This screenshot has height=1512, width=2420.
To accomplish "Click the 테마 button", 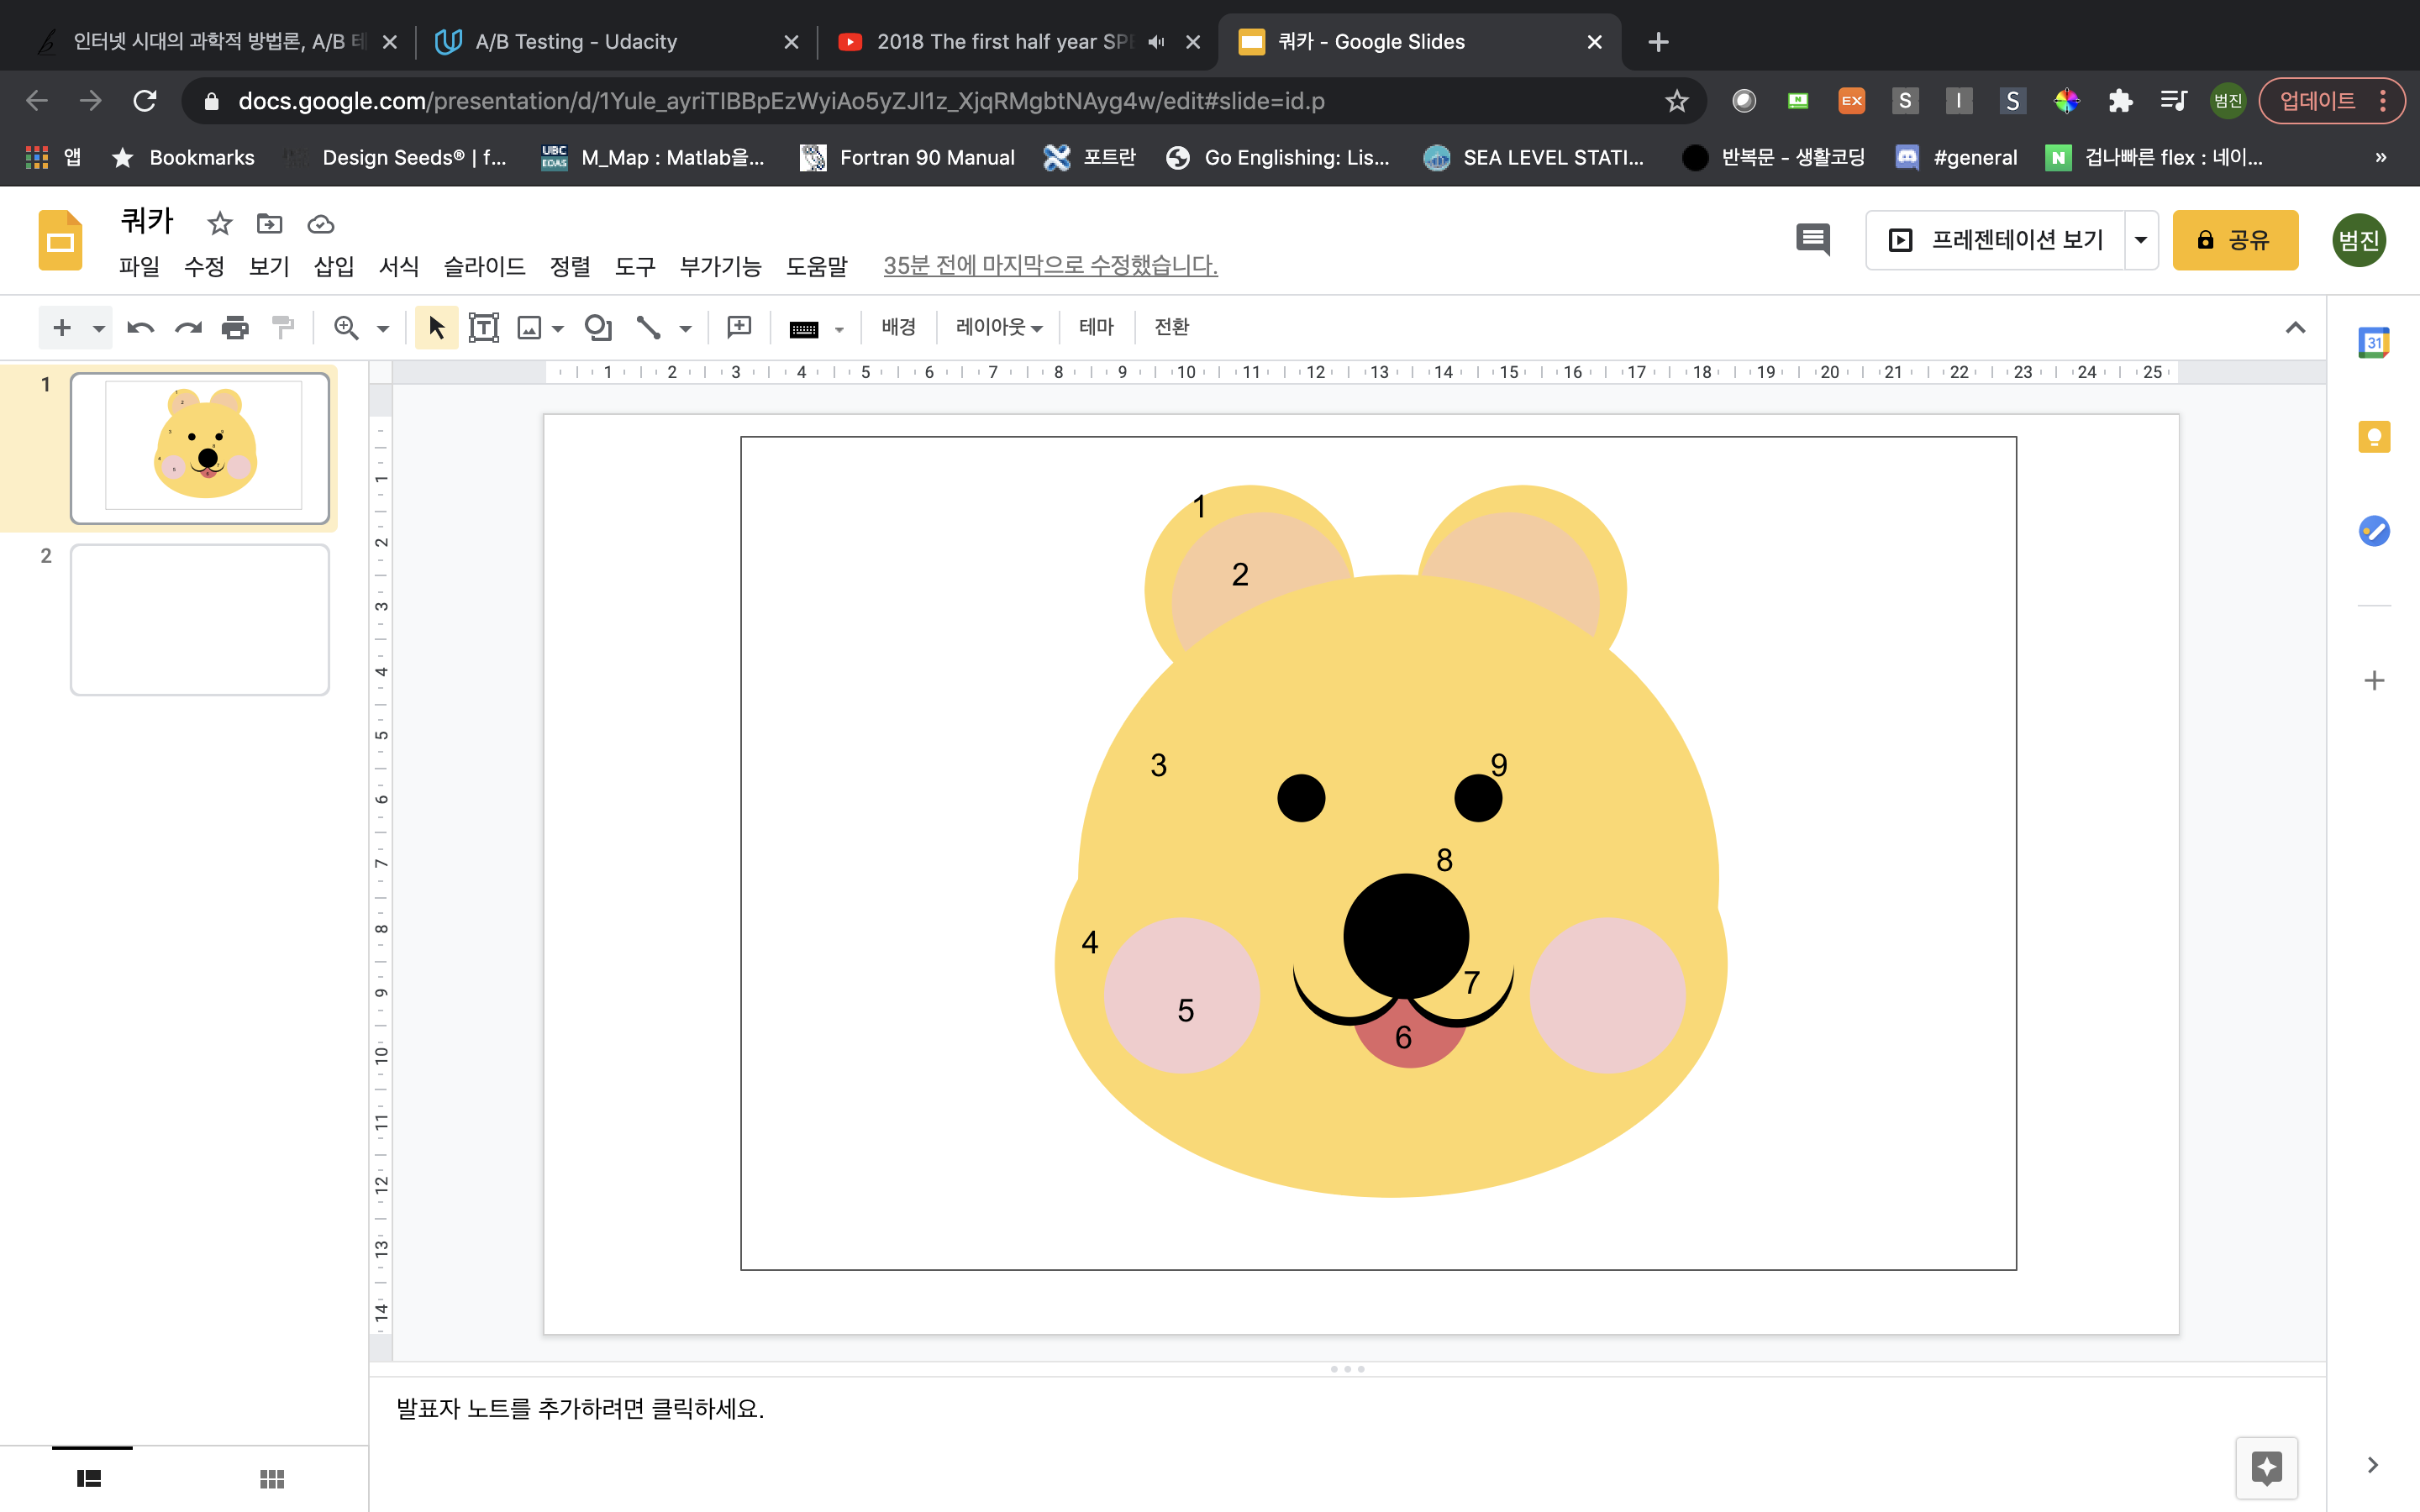I will click(x=1096, y=327).
